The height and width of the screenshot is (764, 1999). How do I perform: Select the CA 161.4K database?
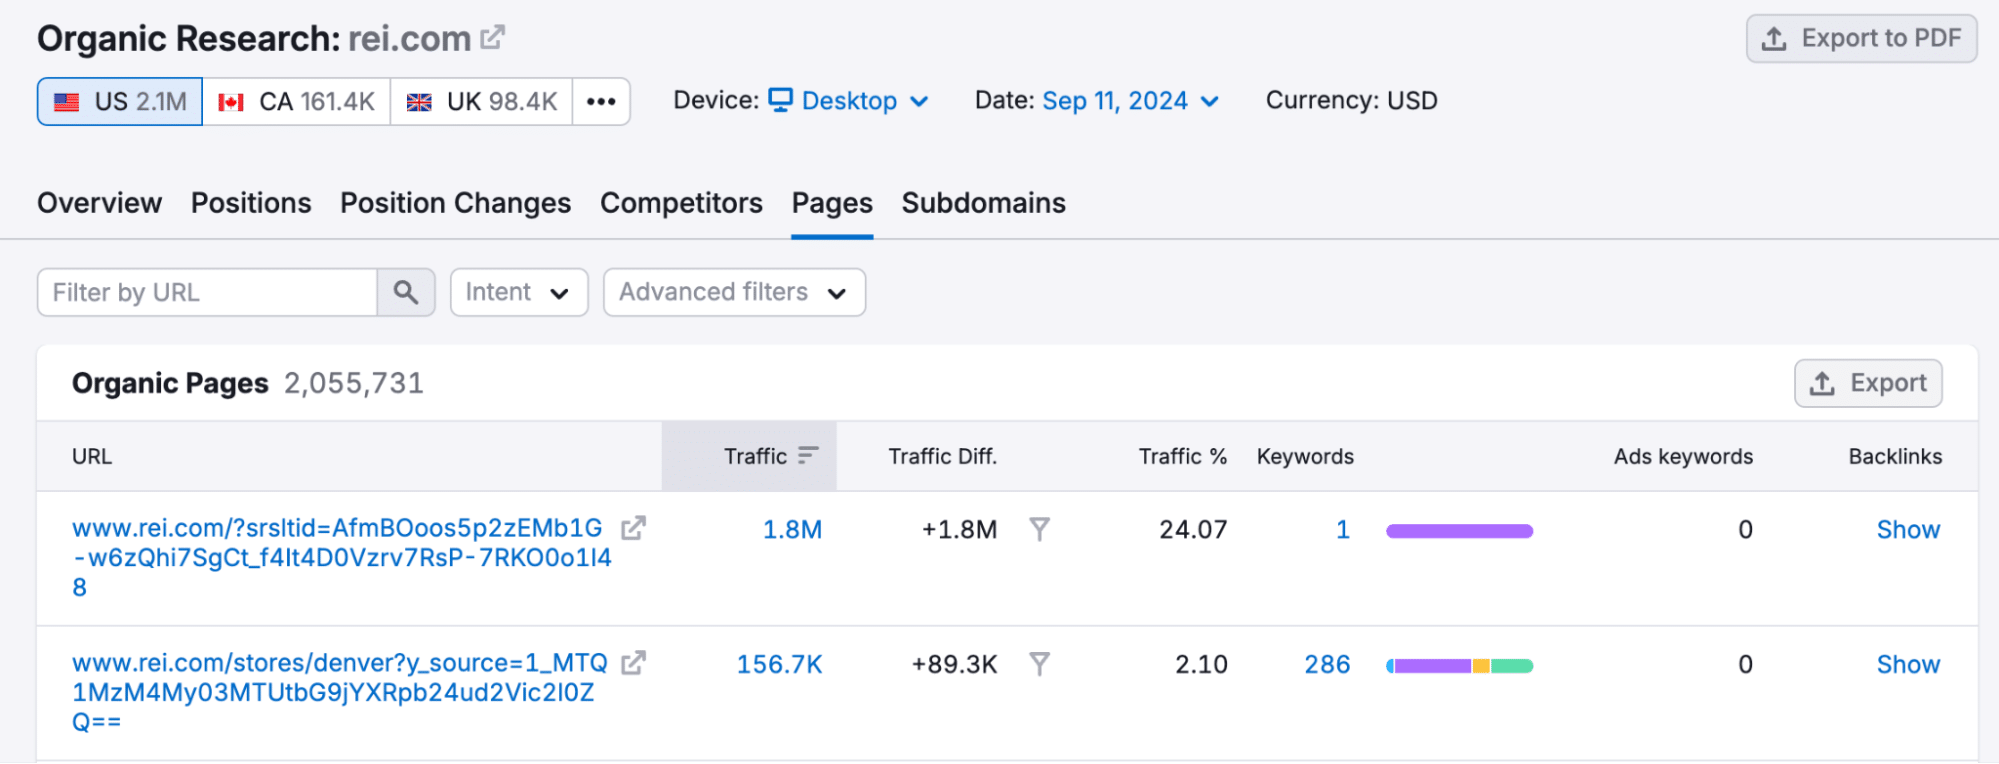coord(296,101)
